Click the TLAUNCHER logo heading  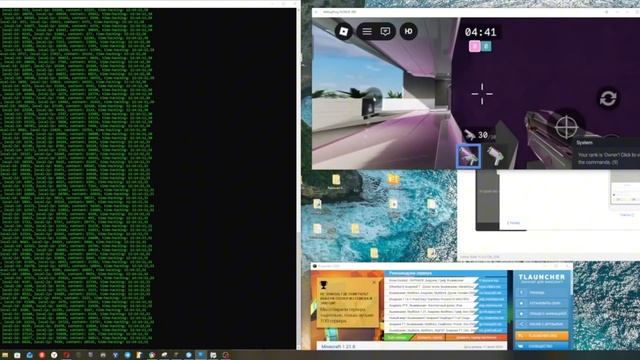point(542,277)
